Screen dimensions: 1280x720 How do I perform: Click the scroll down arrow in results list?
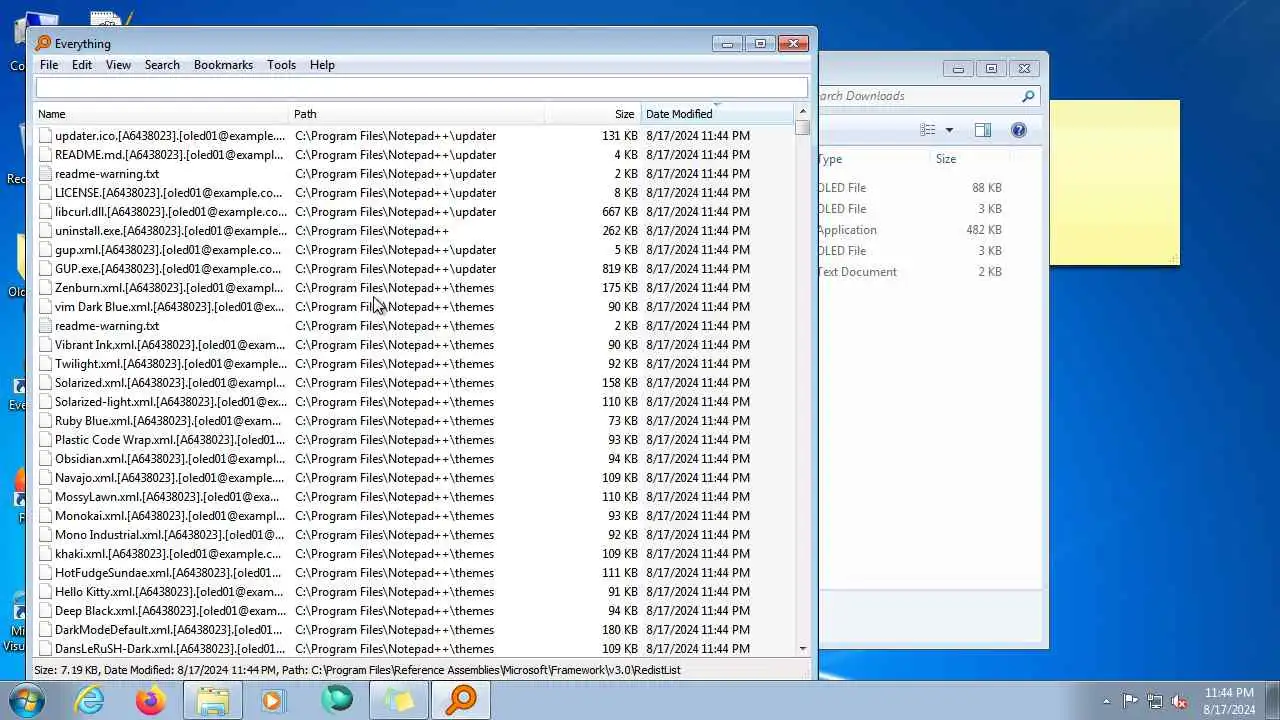[x=802, y=649]
